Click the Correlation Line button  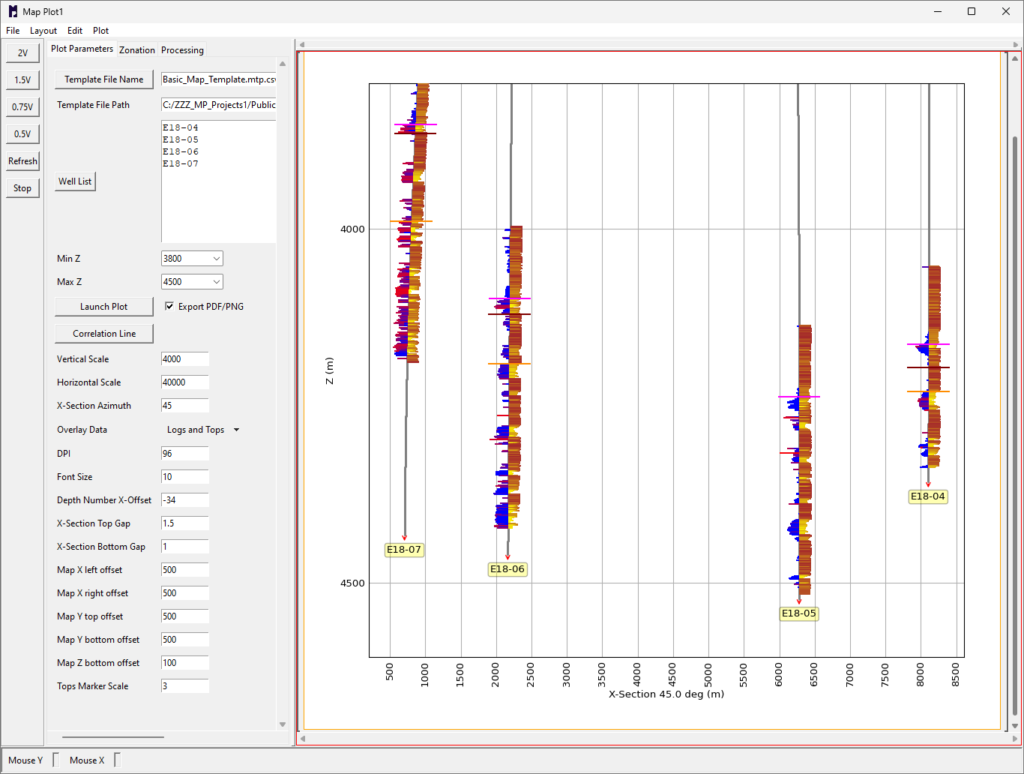pos(104,333)
